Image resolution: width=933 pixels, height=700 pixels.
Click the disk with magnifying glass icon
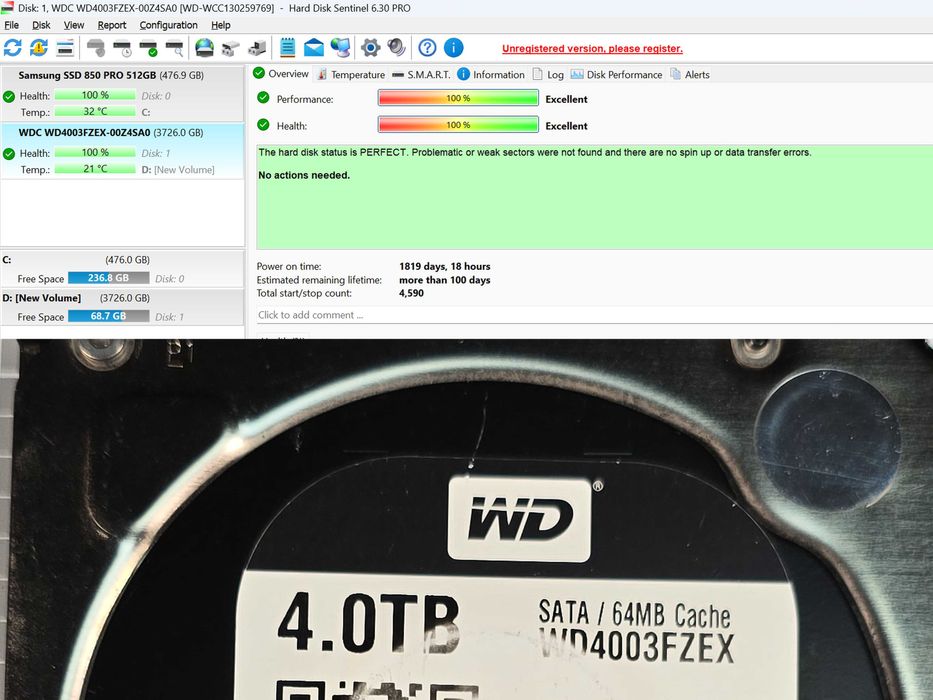[174, 48]
